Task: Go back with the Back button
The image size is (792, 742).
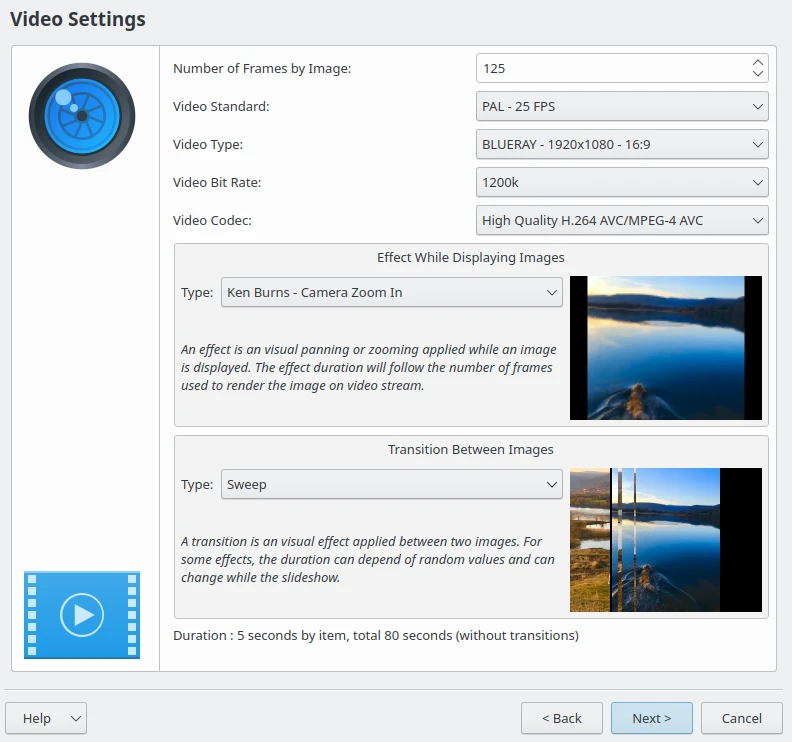Action: [x=561, y=718]
